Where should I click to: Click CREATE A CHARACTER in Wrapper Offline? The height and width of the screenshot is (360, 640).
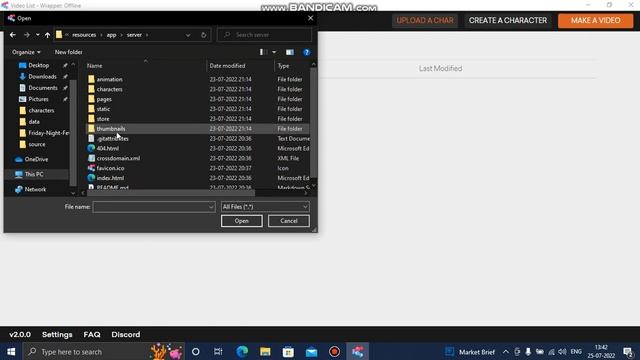click(508, 20)
